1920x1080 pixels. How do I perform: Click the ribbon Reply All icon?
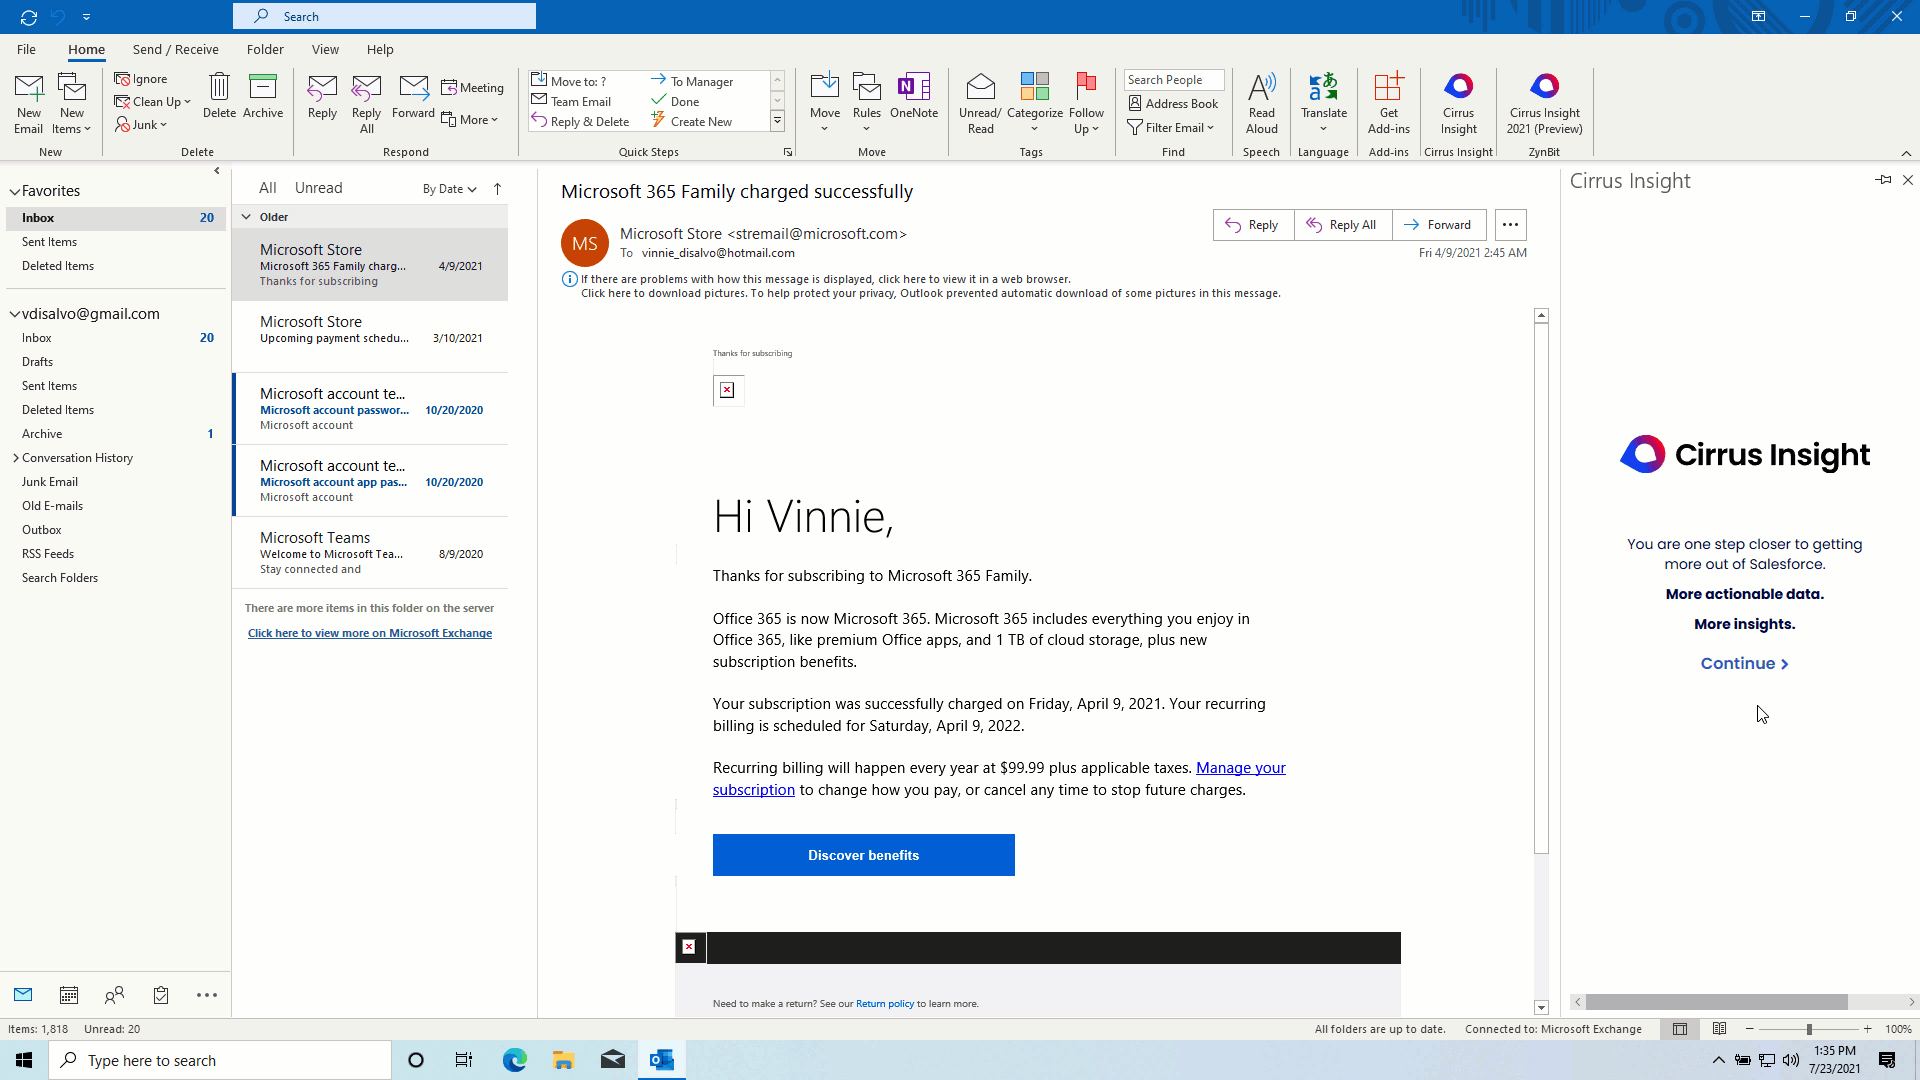367,87
